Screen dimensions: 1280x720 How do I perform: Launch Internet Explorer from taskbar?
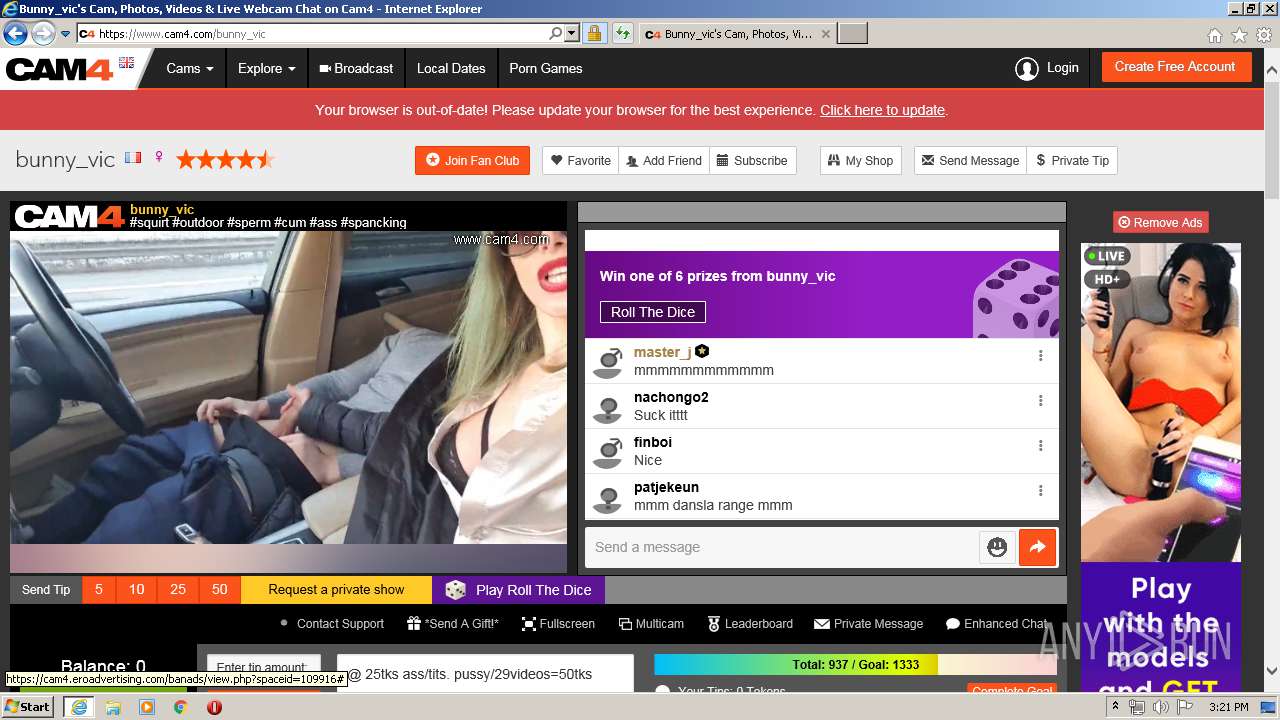(78, 707)
